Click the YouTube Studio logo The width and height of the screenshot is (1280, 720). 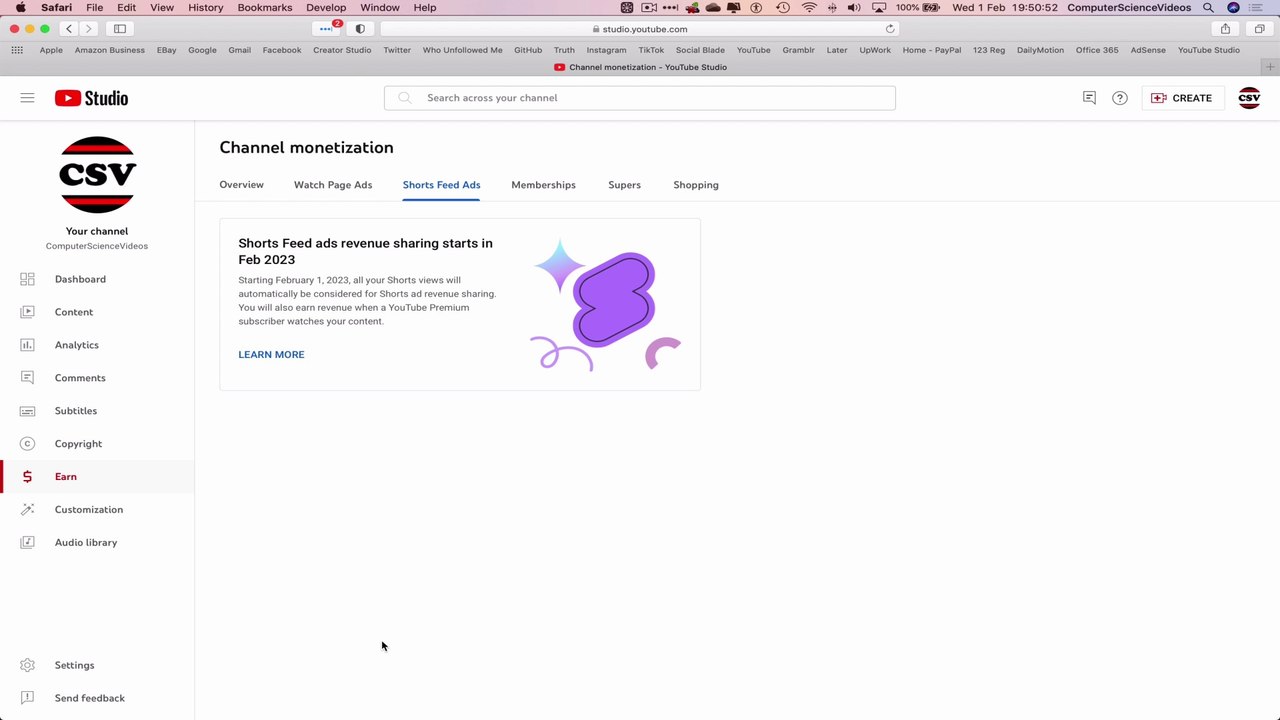click(91, 98)
